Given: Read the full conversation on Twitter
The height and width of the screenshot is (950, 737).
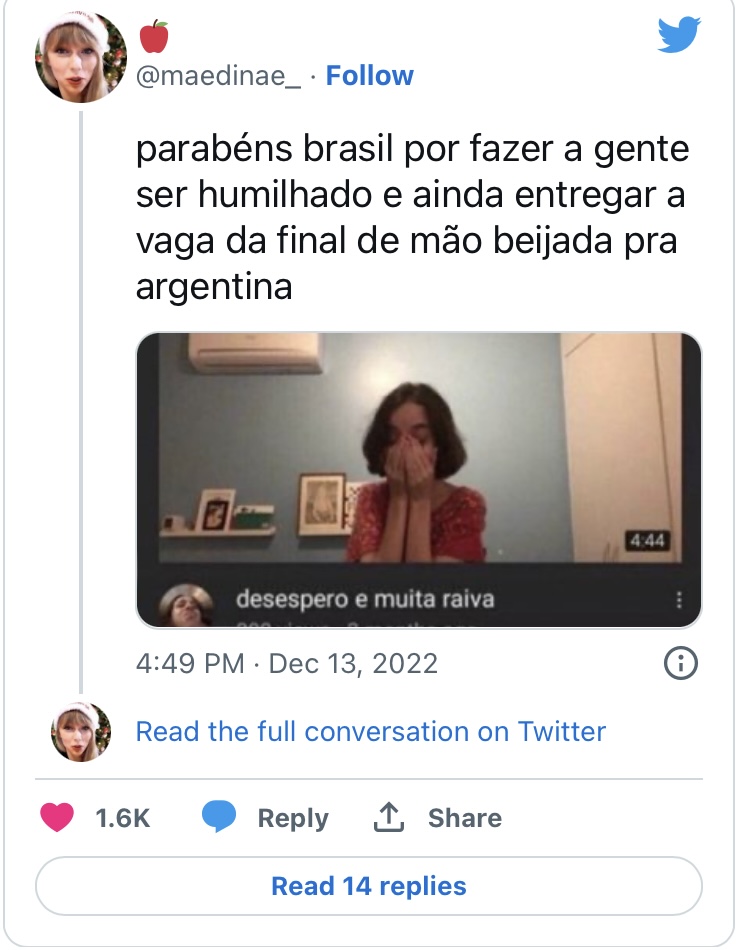Looking at the screenshot, I should pyautogui.click(x=370, y=731).
